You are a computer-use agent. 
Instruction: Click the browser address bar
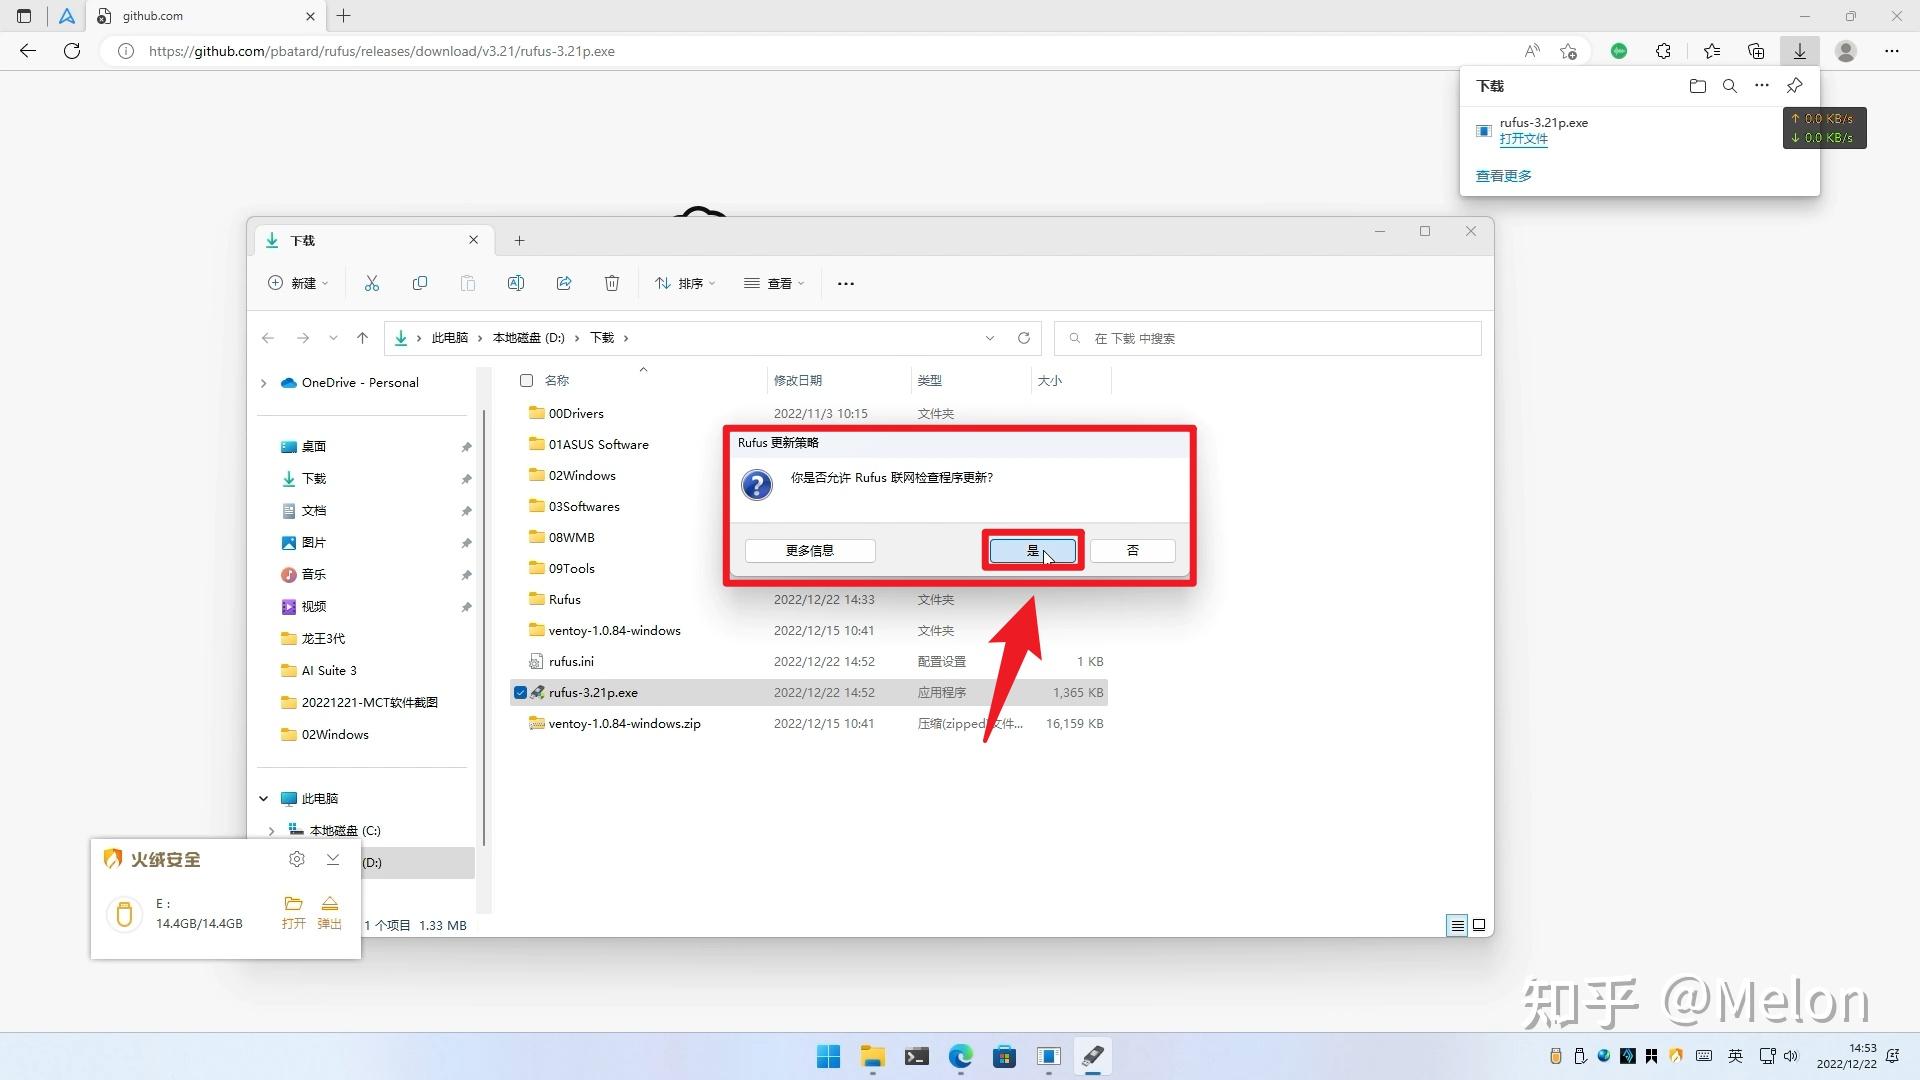[x=700, y=51]
